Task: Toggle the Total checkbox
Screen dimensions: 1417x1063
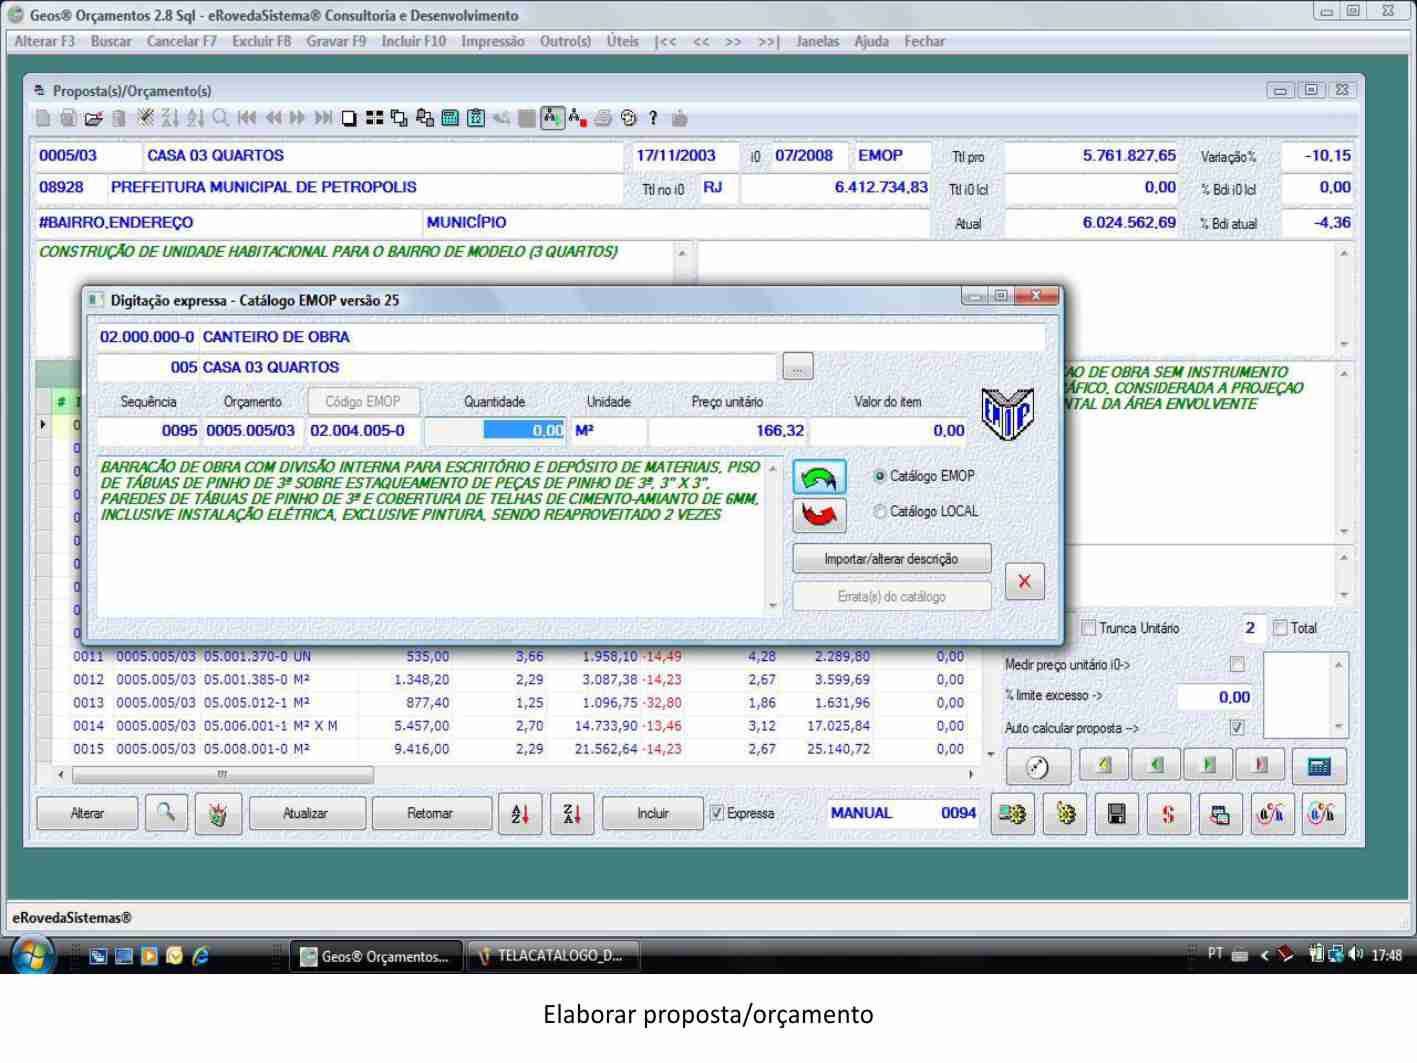Action: coord(1280,628)
